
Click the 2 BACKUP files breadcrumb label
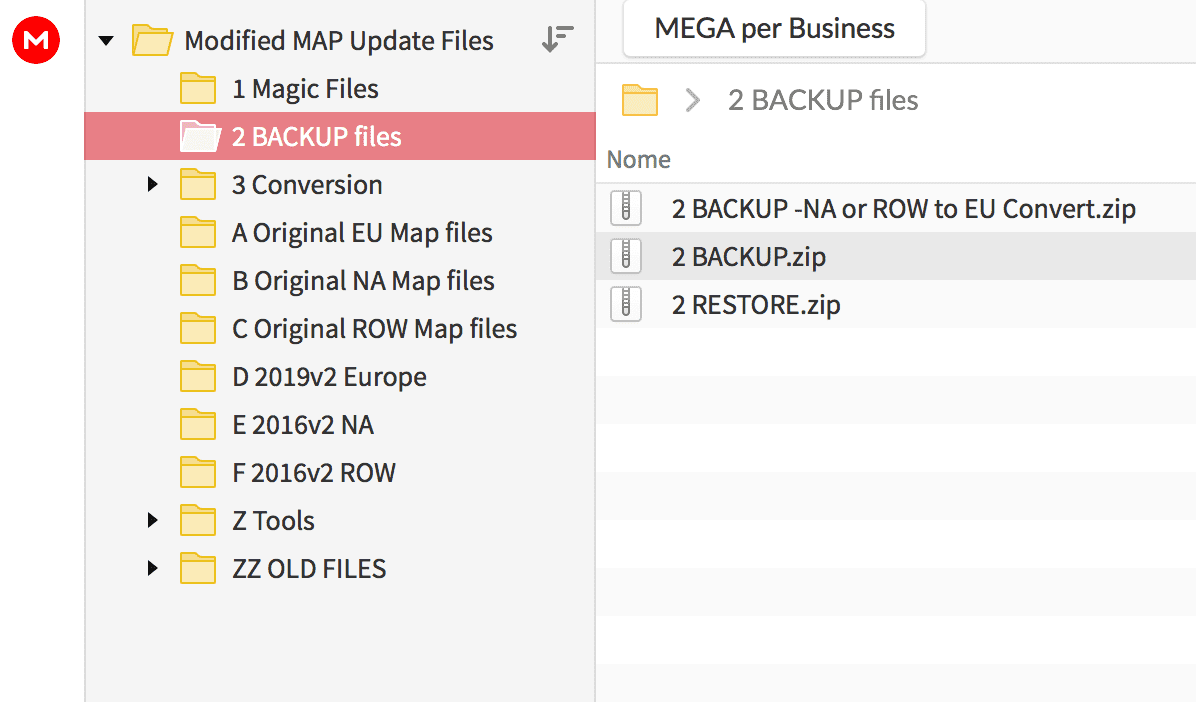click(822, 101)
